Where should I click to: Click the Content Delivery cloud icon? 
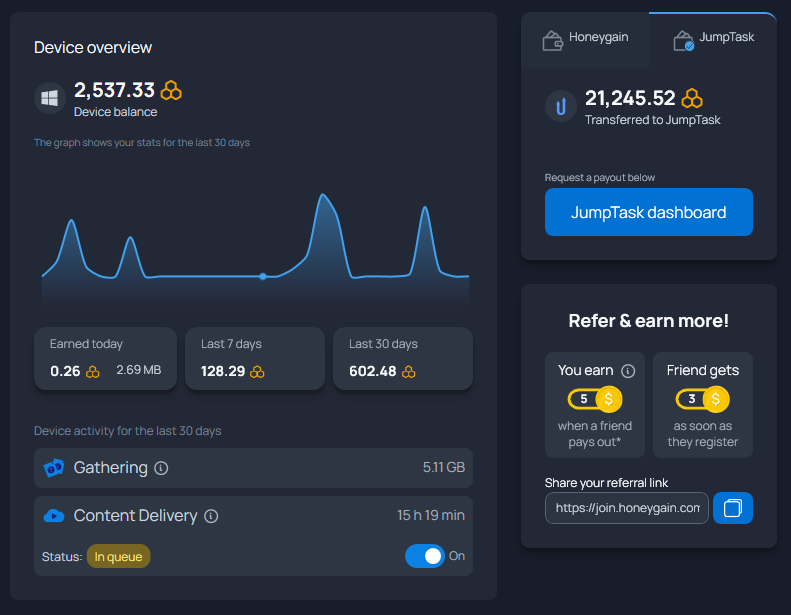pyautogui.click(x=54, y=516)
